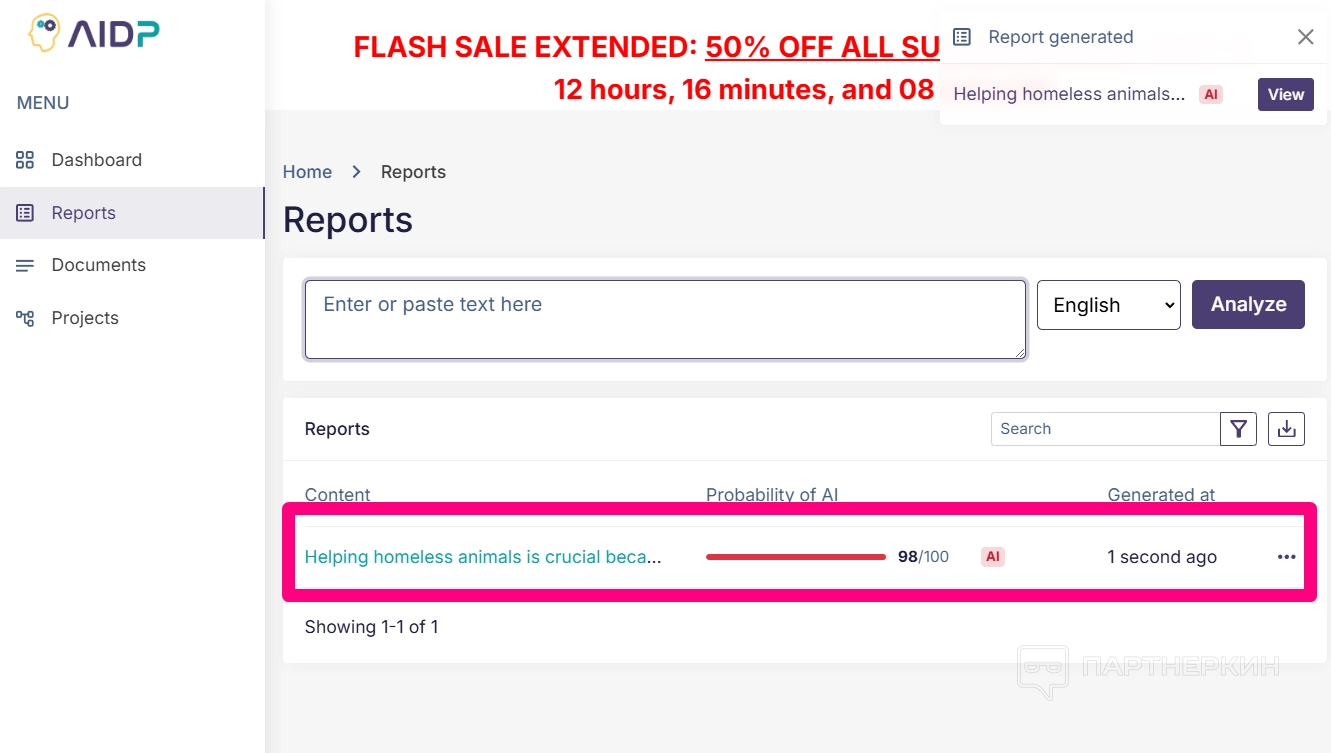Click the filter funnel icon
Viewport: 1331px width, 753px height.
point(1238,429)
